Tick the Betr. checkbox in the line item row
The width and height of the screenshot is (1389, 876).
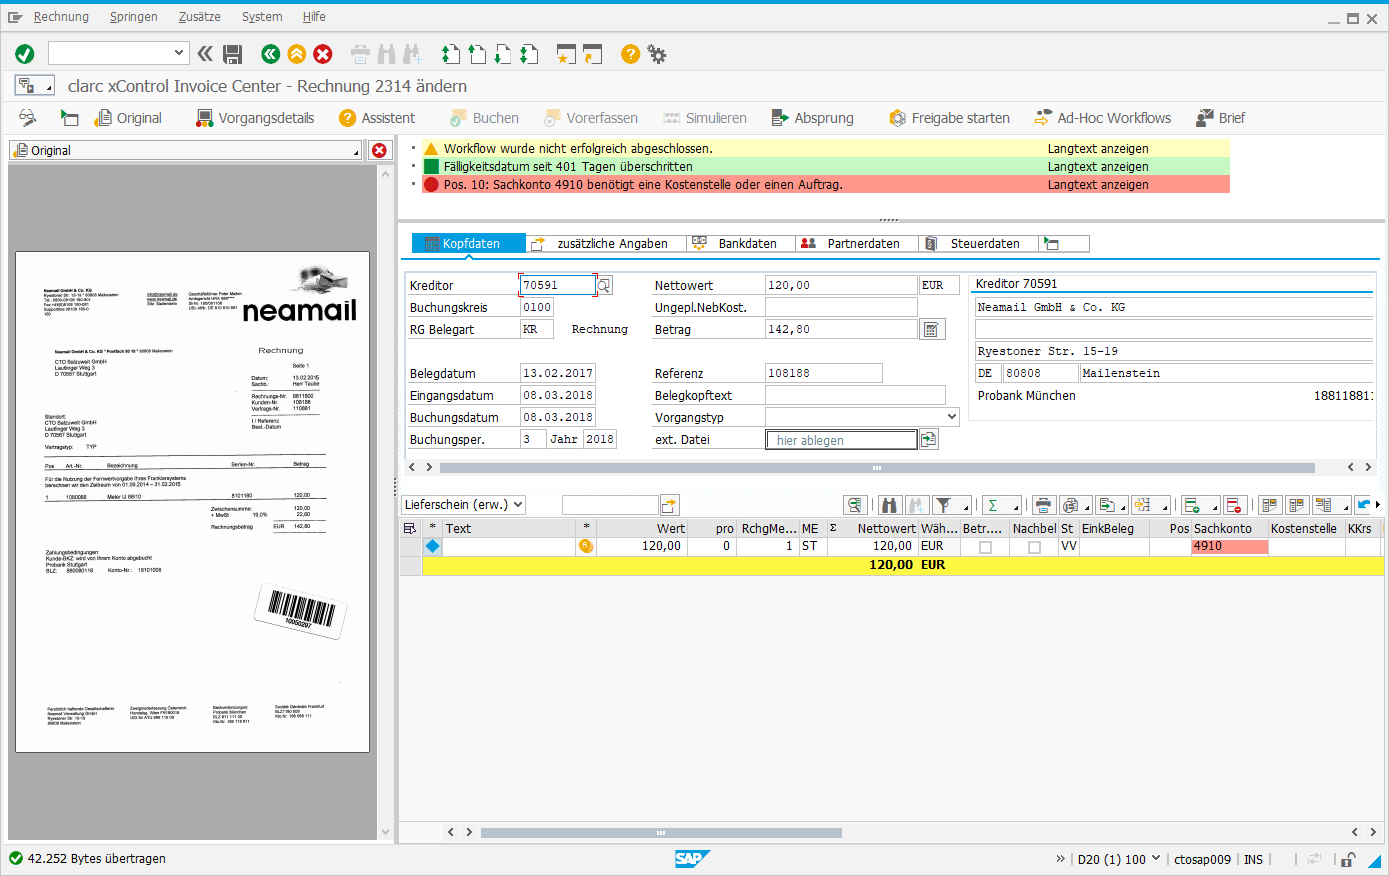click(985, 547)
